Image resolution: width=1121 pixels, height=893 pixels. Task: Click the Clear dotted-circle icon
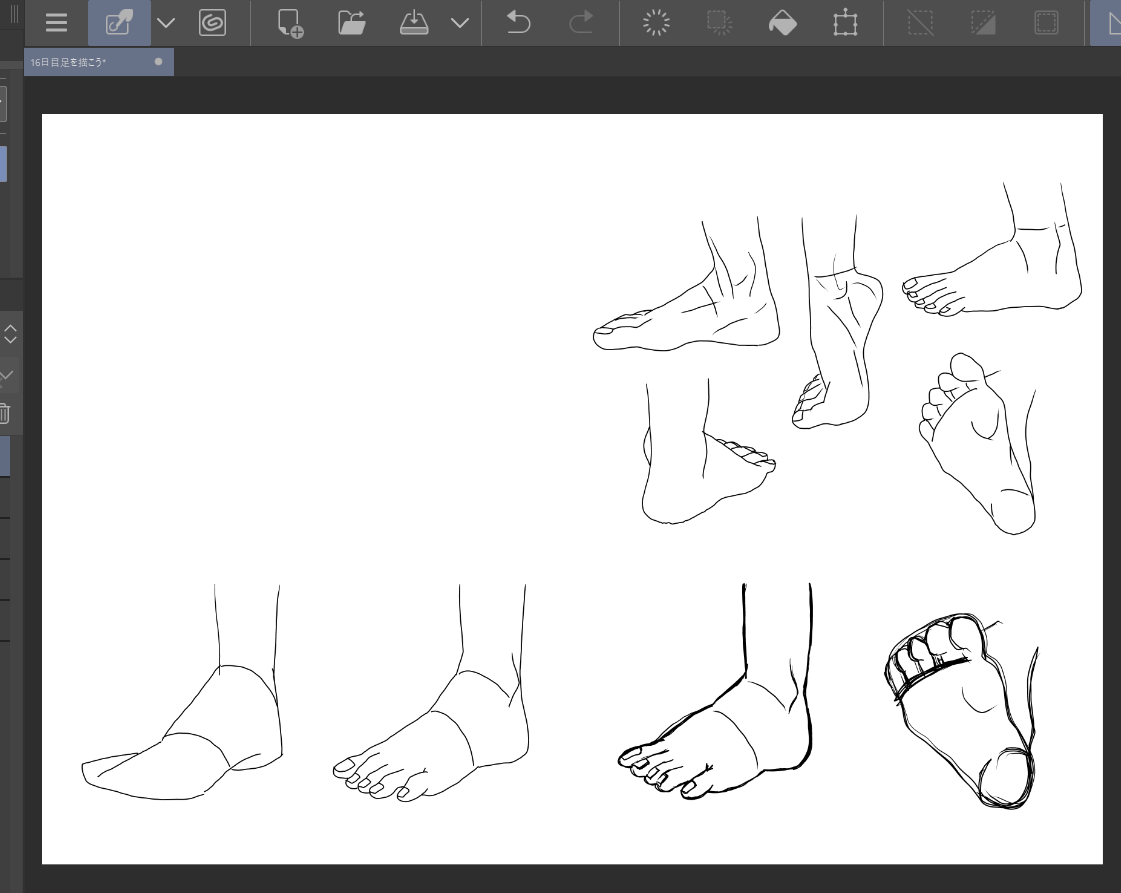click(x=655, y=23)
